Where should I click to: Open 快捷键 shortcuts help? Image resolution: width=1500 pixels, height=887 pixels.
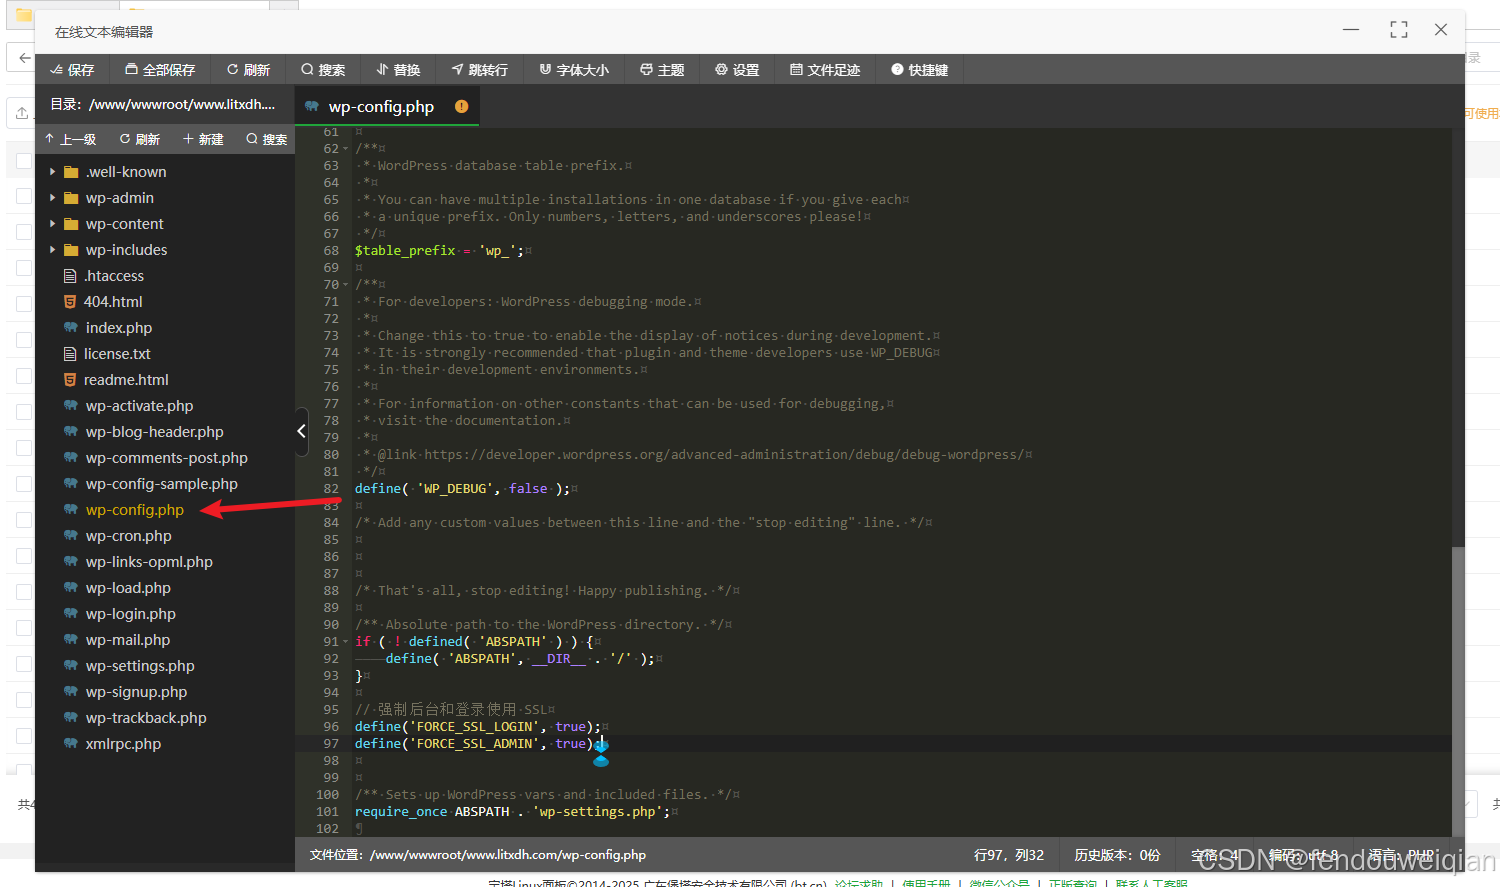(919, 70)
